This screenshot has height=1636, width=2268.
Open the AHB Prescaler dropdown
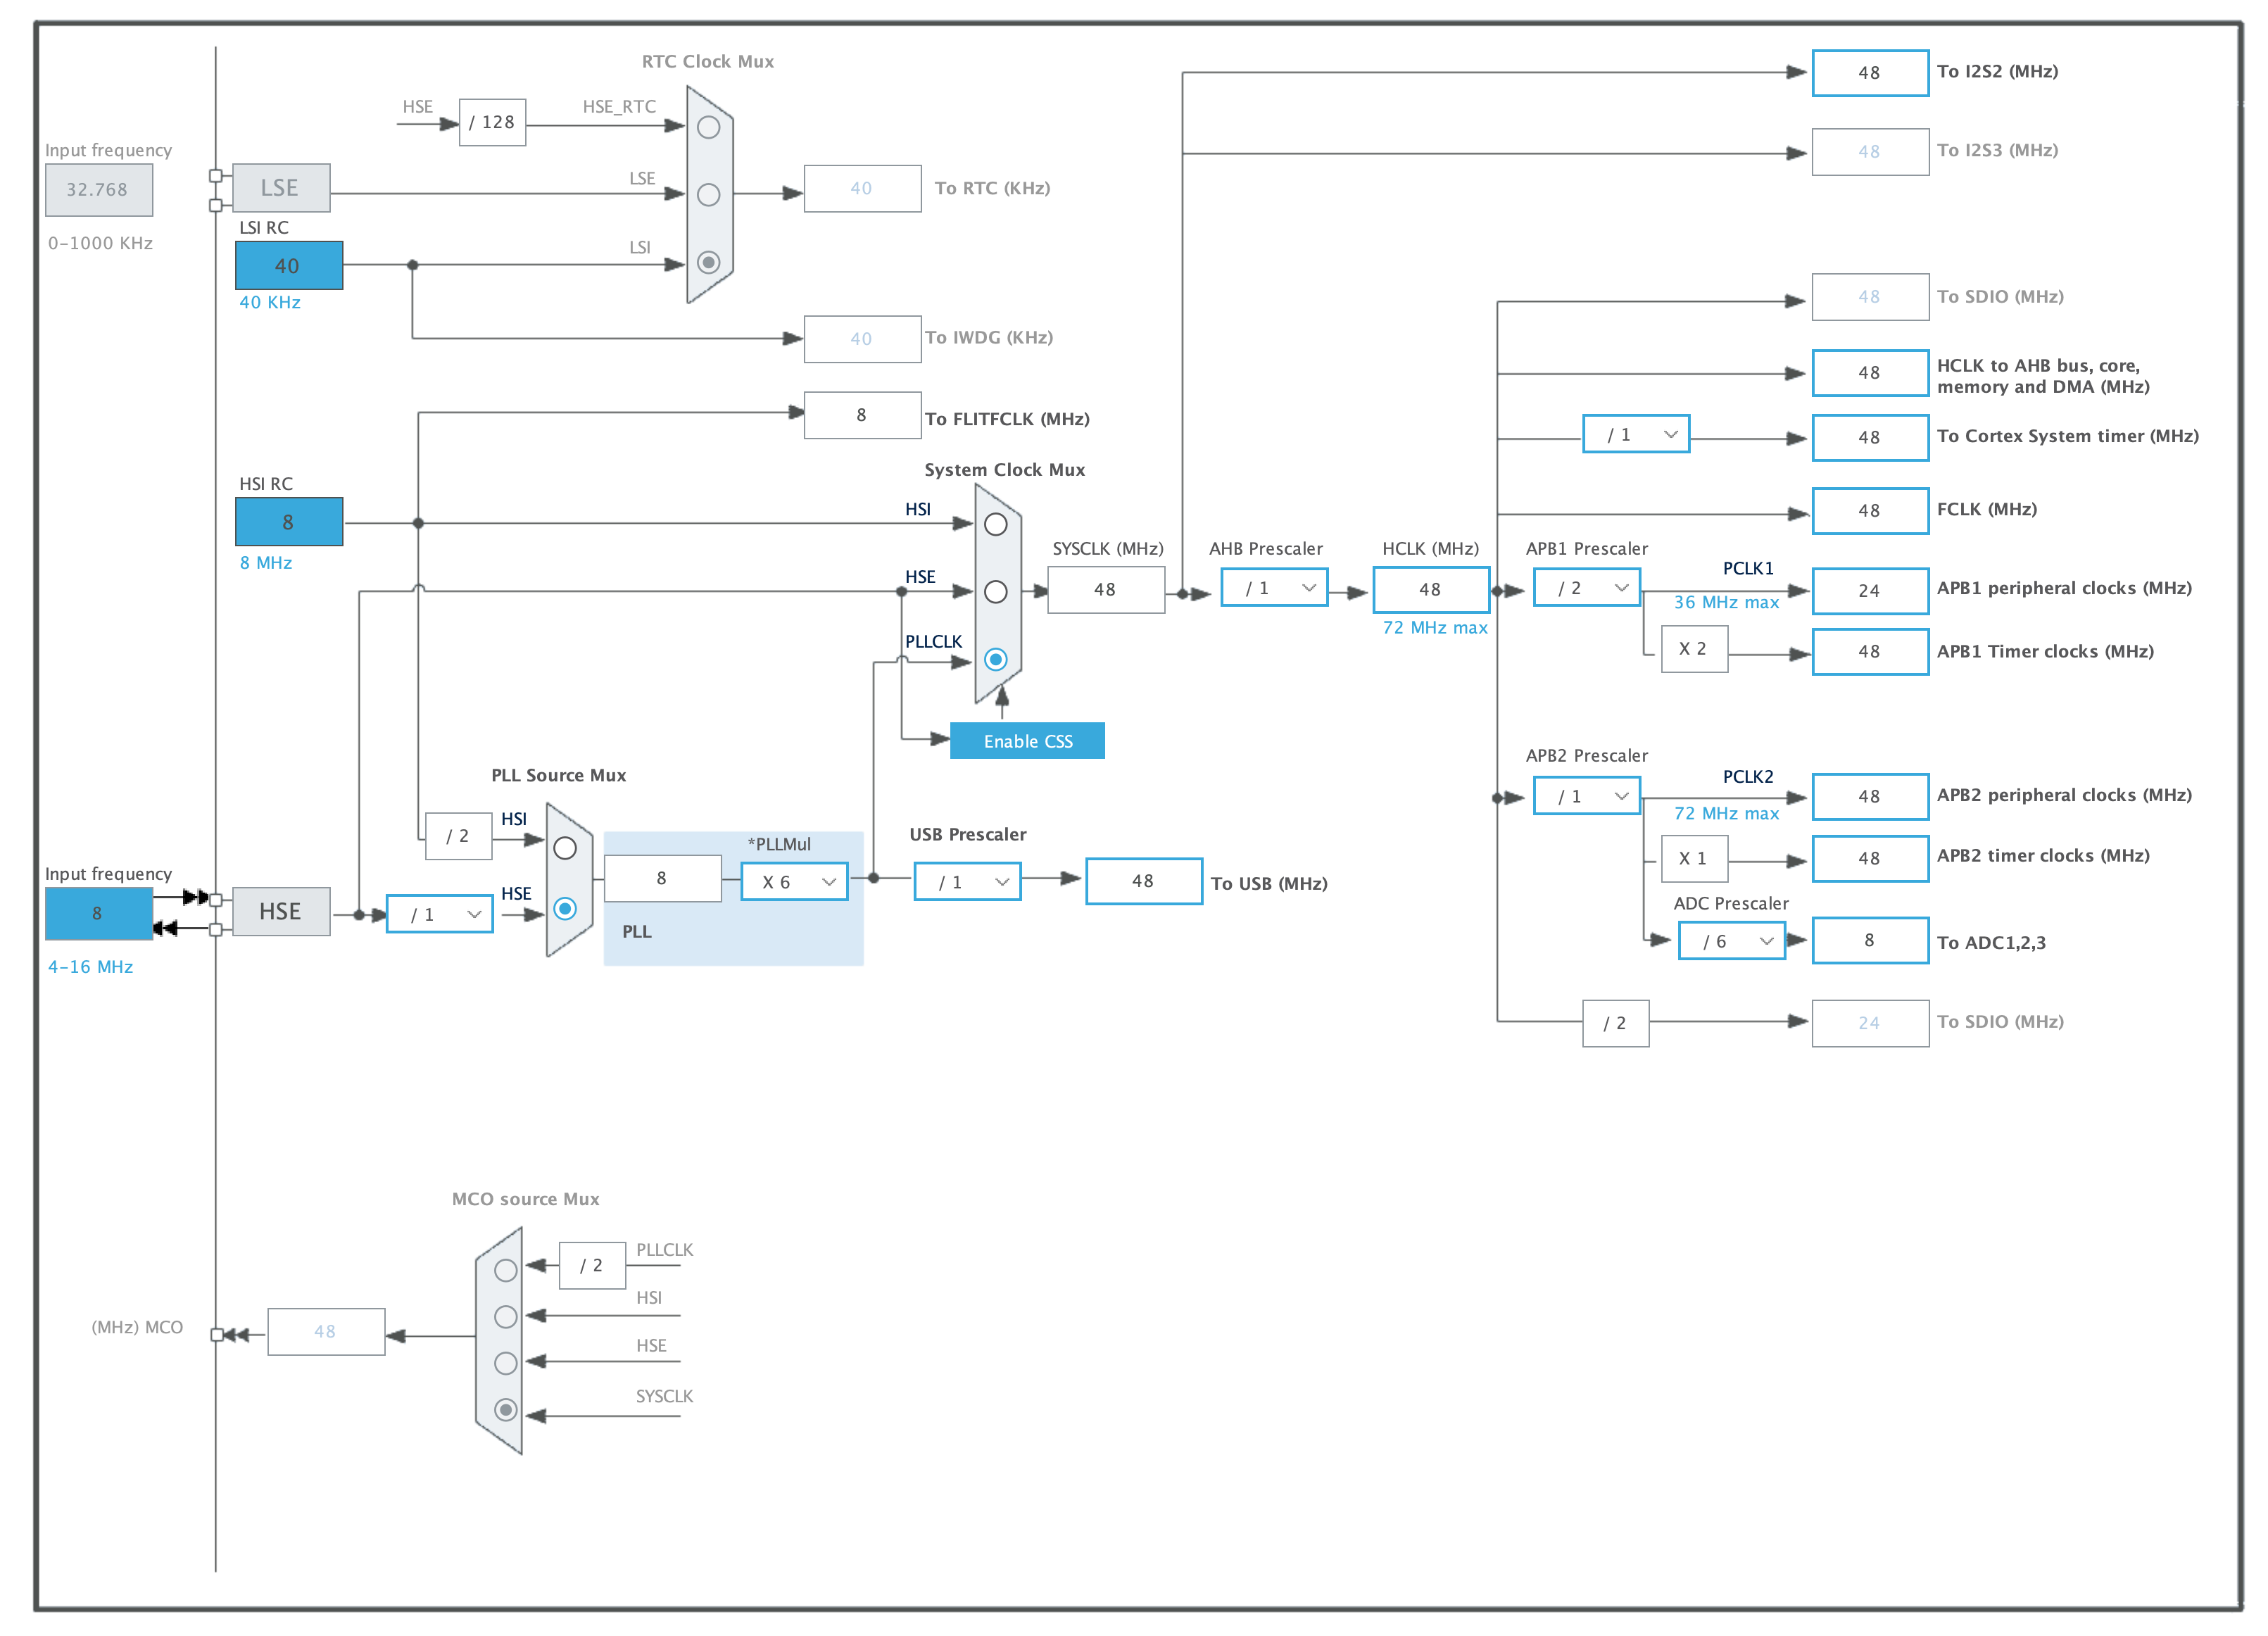click(x=1274, y=588)
